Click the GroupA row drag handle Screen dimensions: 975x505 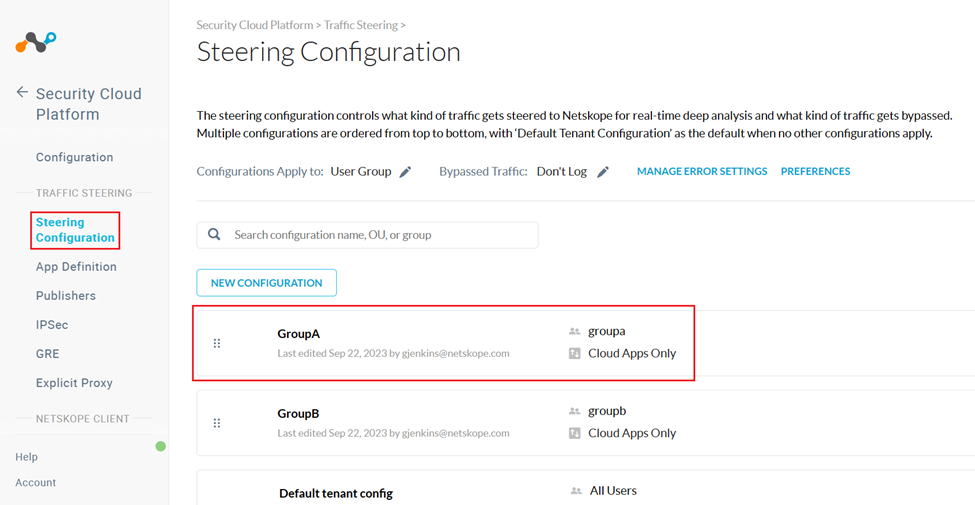[217, 343]
